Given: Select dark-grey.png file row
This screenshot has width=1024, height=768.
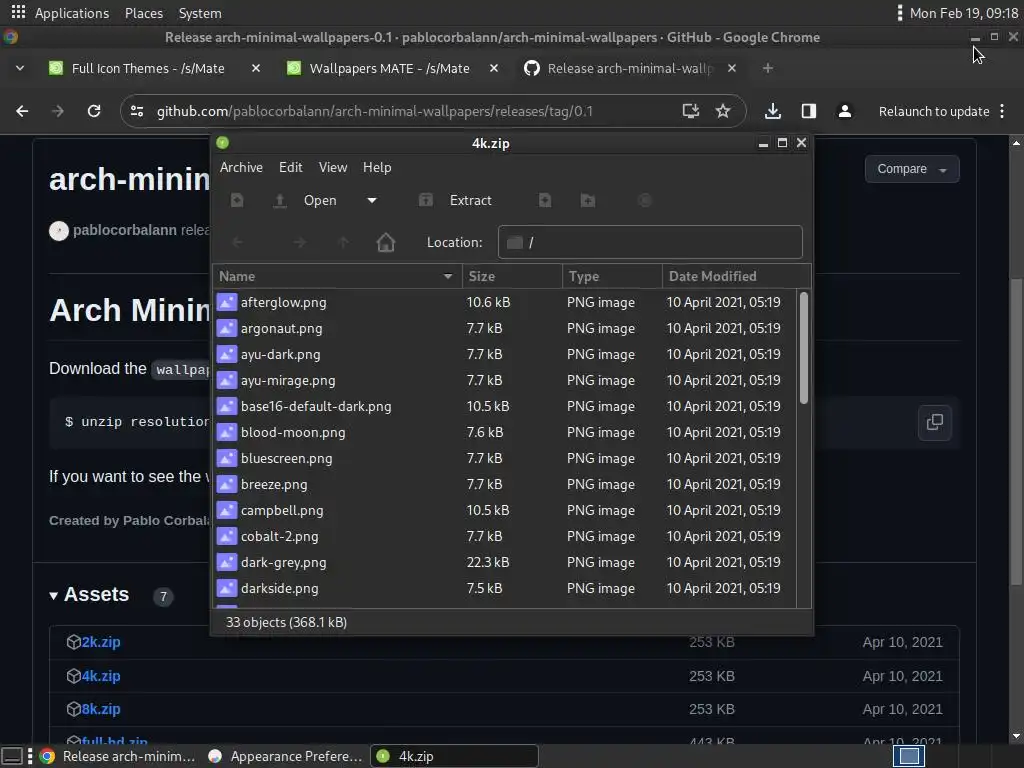Looking at the screenshot, I should click(505, 562).
